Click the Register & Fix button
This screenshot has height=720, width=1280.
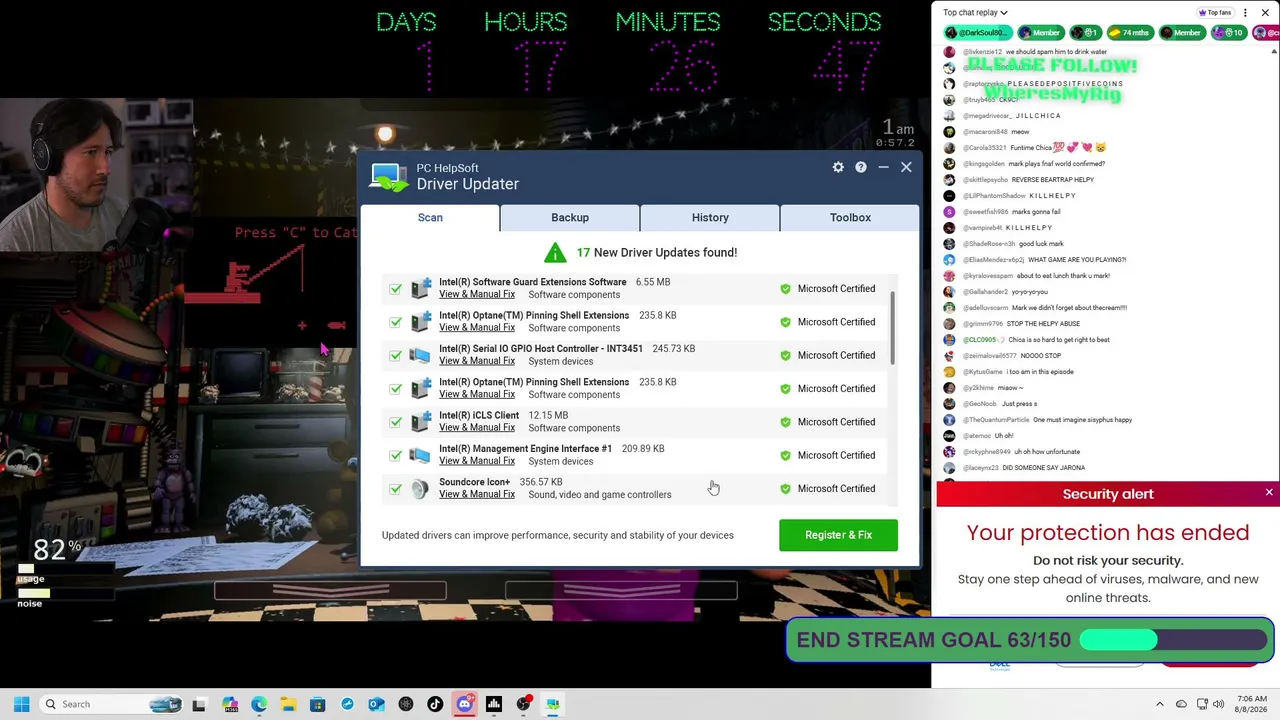[x=838, y=535]
